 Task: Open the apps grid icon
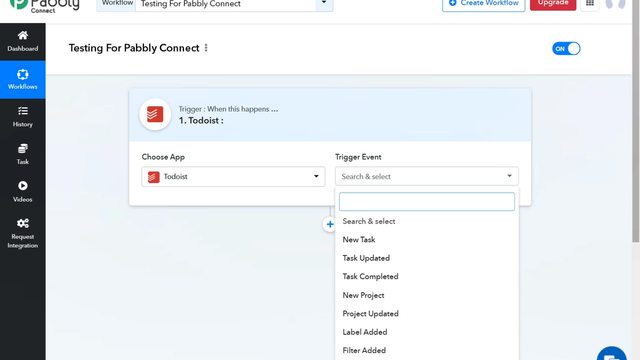coord(590,3)
